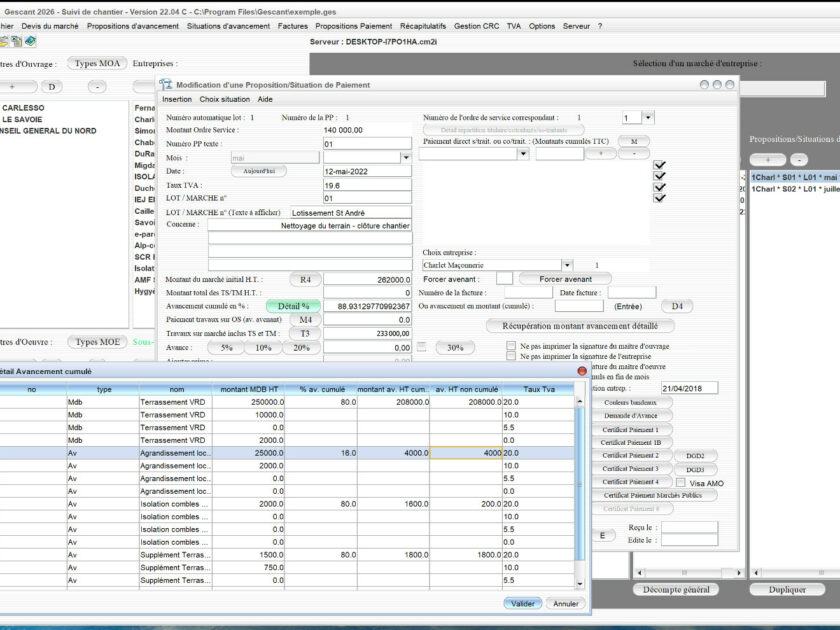Click the T3 button
The image size is (840, 630).
[305, 333]
